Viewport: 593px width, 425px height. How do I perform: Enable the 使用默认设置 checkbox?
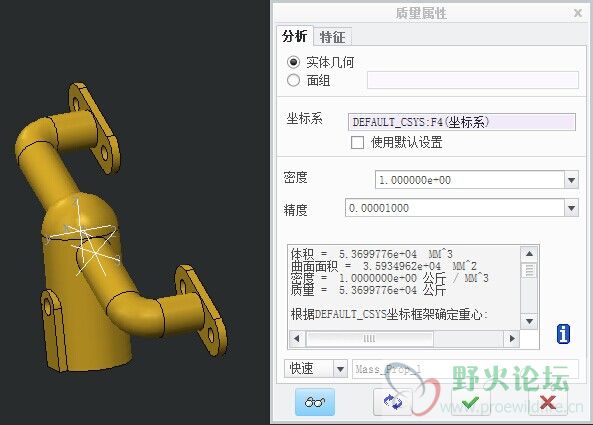[x=357, y=143]
